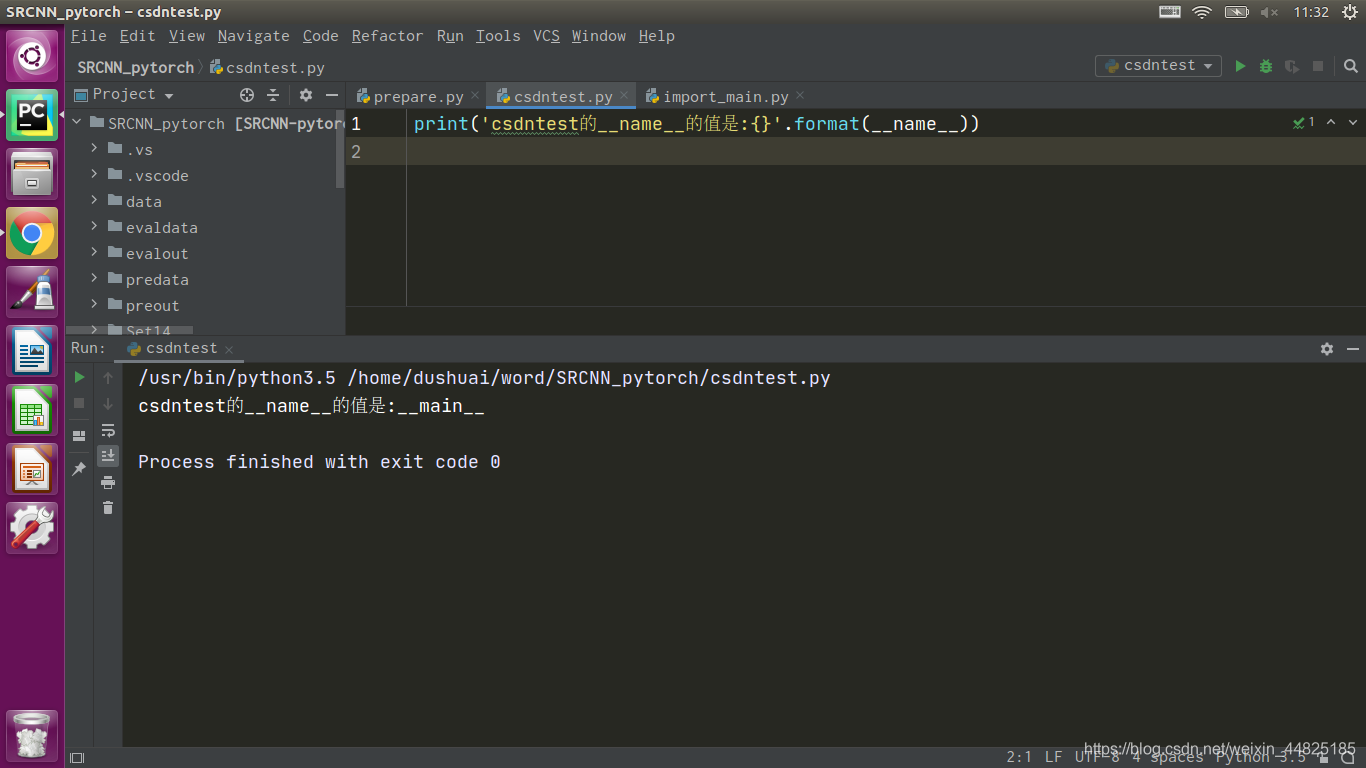The height and width of the screenshot is (768, 1366).
Task: Open Search Everywhere magnifier icon
Action: (1350, 66)
